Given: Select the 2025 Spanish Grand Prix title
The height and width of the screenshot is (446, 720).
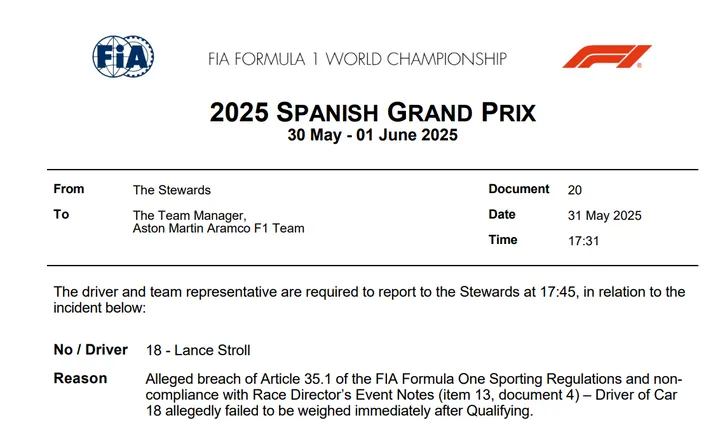Looking at the screenshot, I should (x=373, y=111).
